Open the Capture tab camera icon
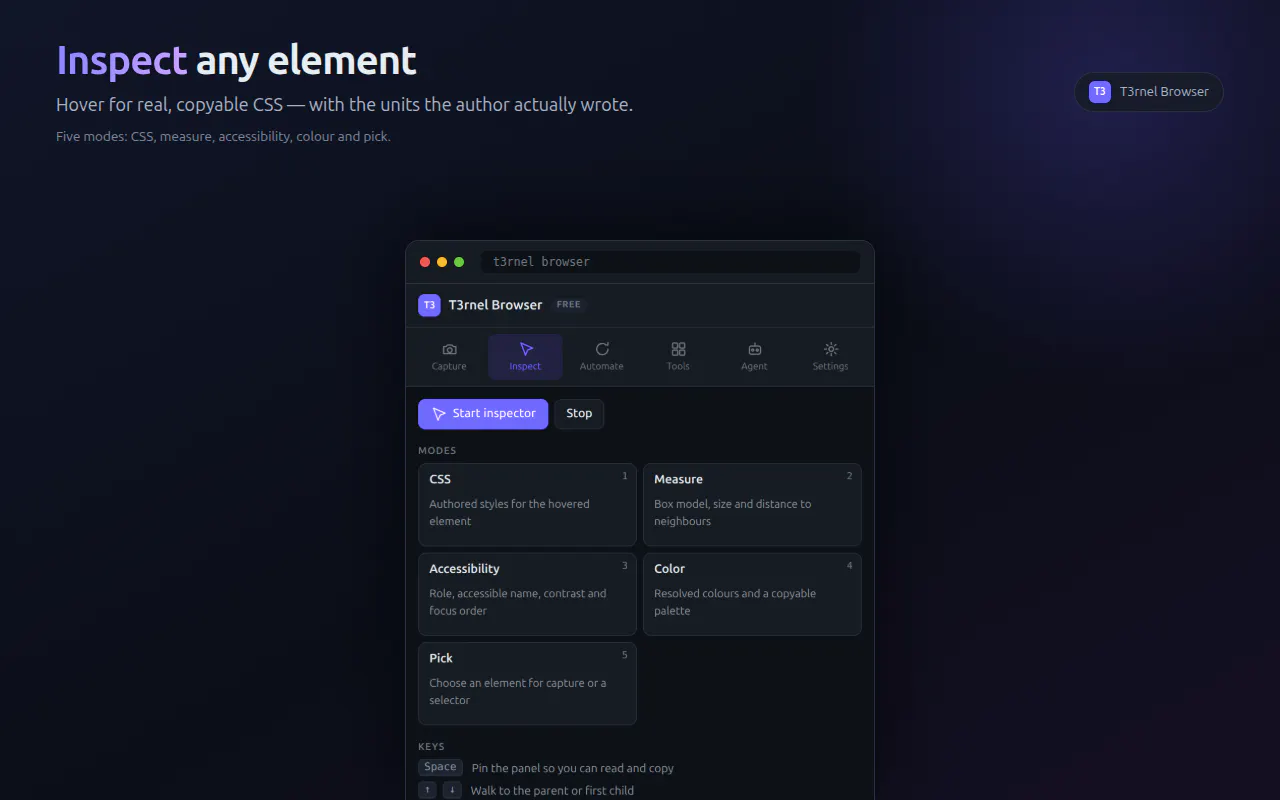1280x800 pixels. click(449, 349)
